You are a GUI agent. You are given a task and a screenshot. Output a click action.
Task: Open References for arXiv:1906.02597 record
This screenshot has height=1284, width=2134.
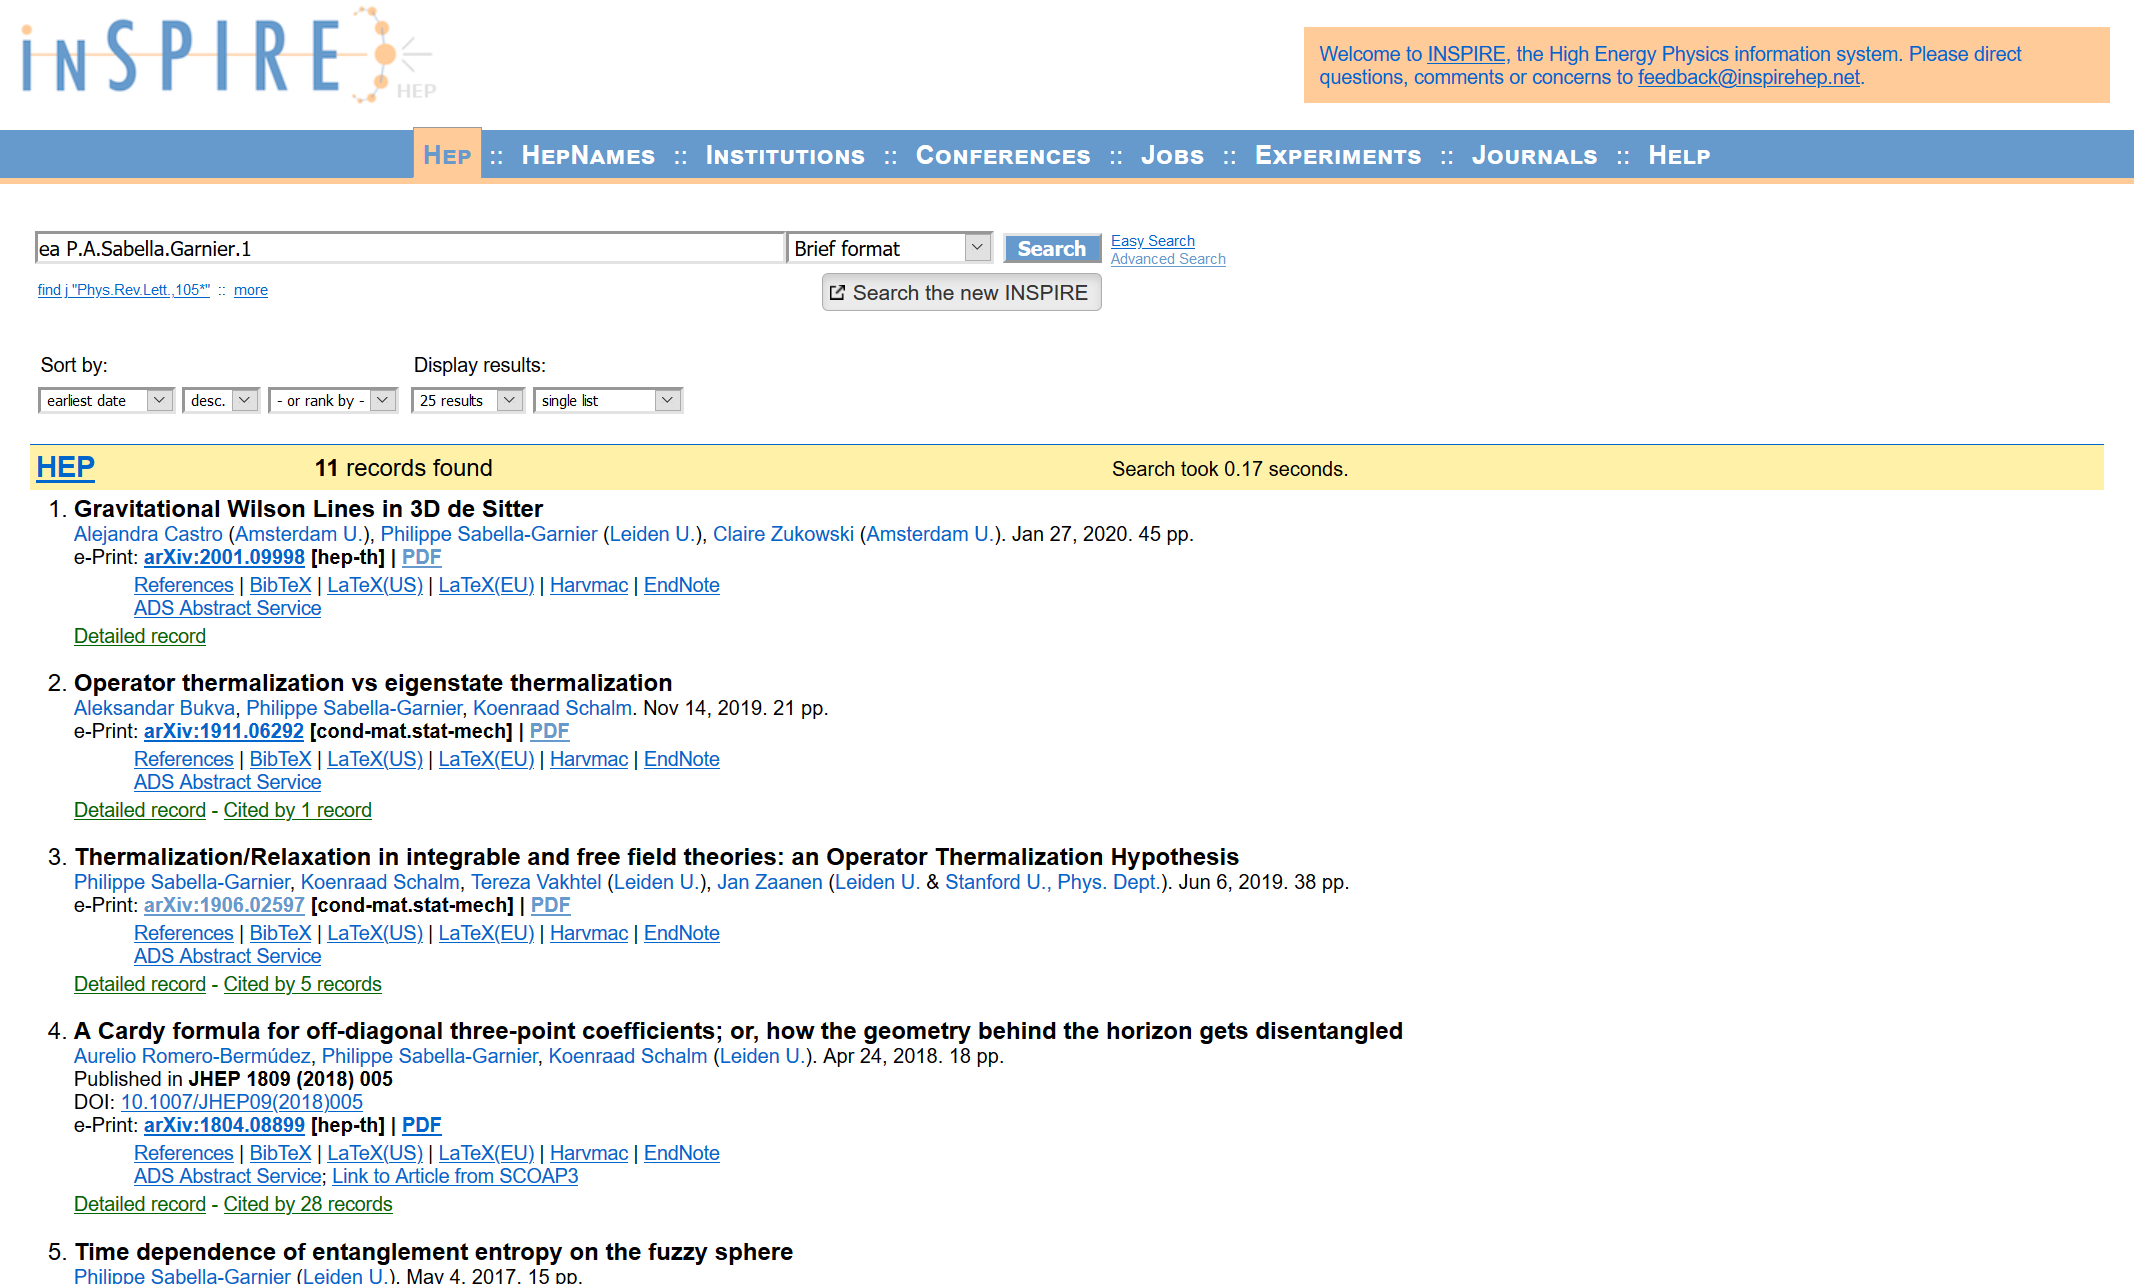pos(184,933)
